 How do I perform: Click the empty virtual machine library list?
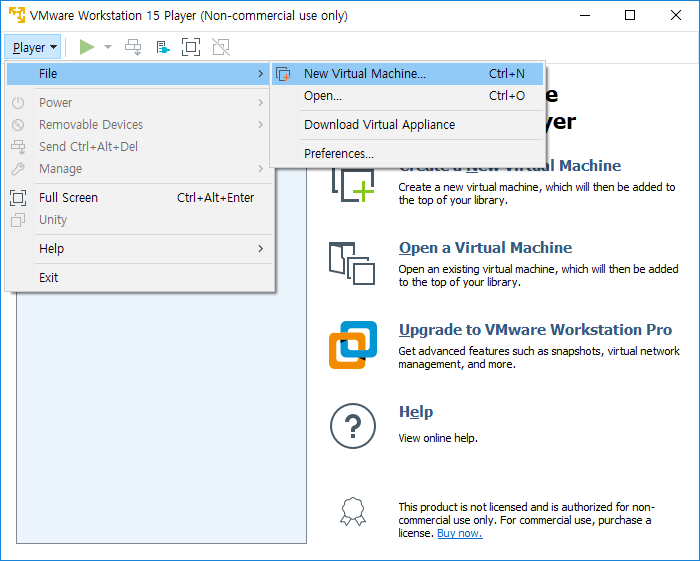coord(162,417)
